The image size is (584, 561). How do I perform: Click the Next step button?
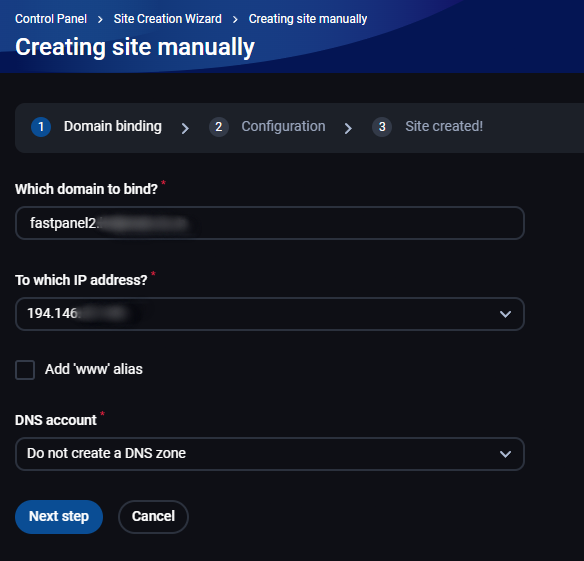(59, 517)
